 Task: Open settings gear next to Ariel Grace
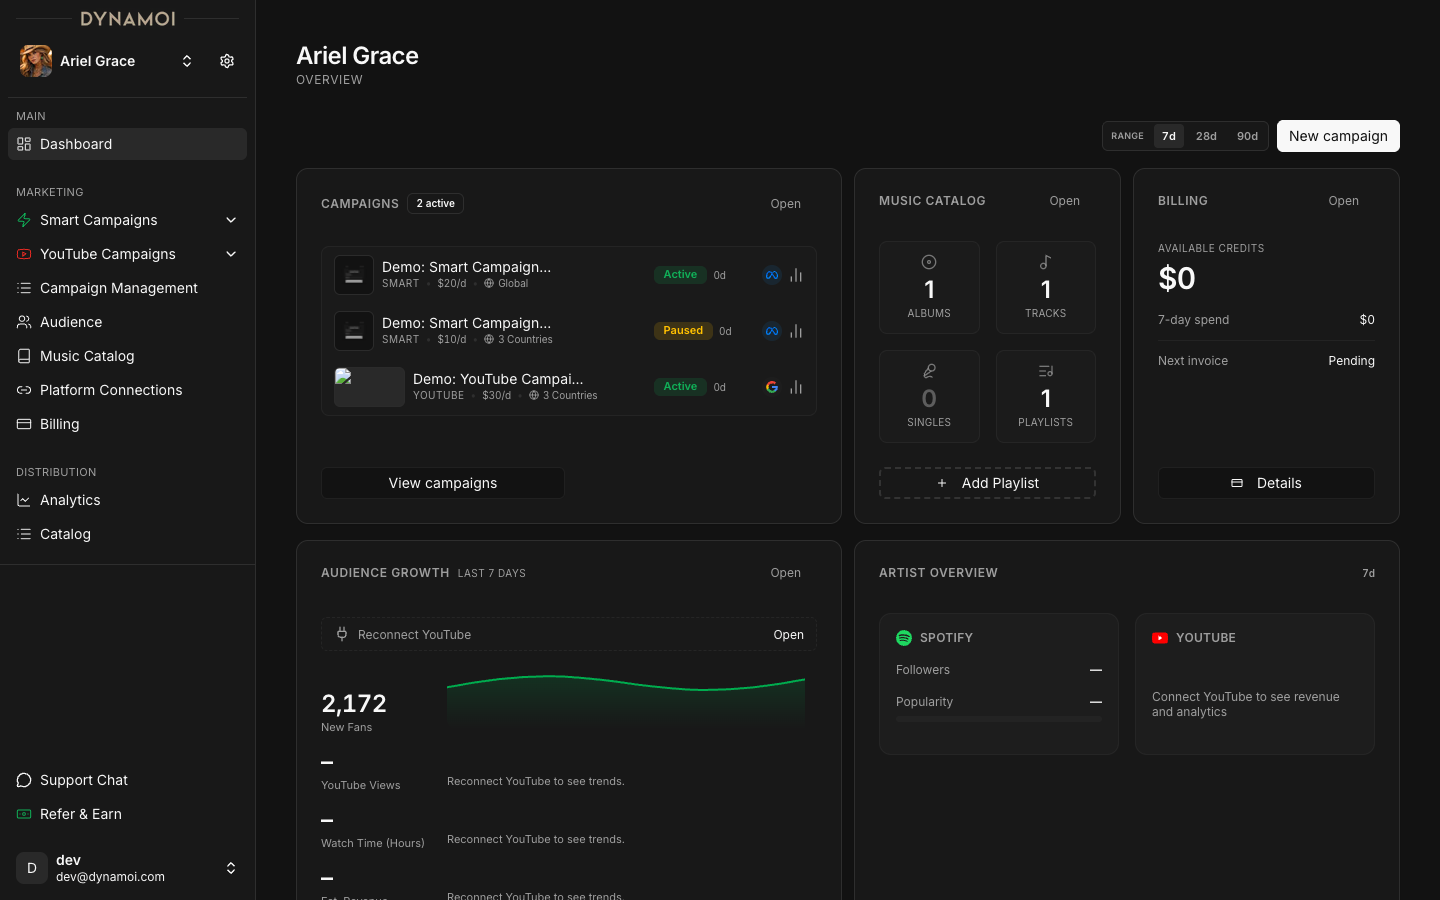click(227, 61)
